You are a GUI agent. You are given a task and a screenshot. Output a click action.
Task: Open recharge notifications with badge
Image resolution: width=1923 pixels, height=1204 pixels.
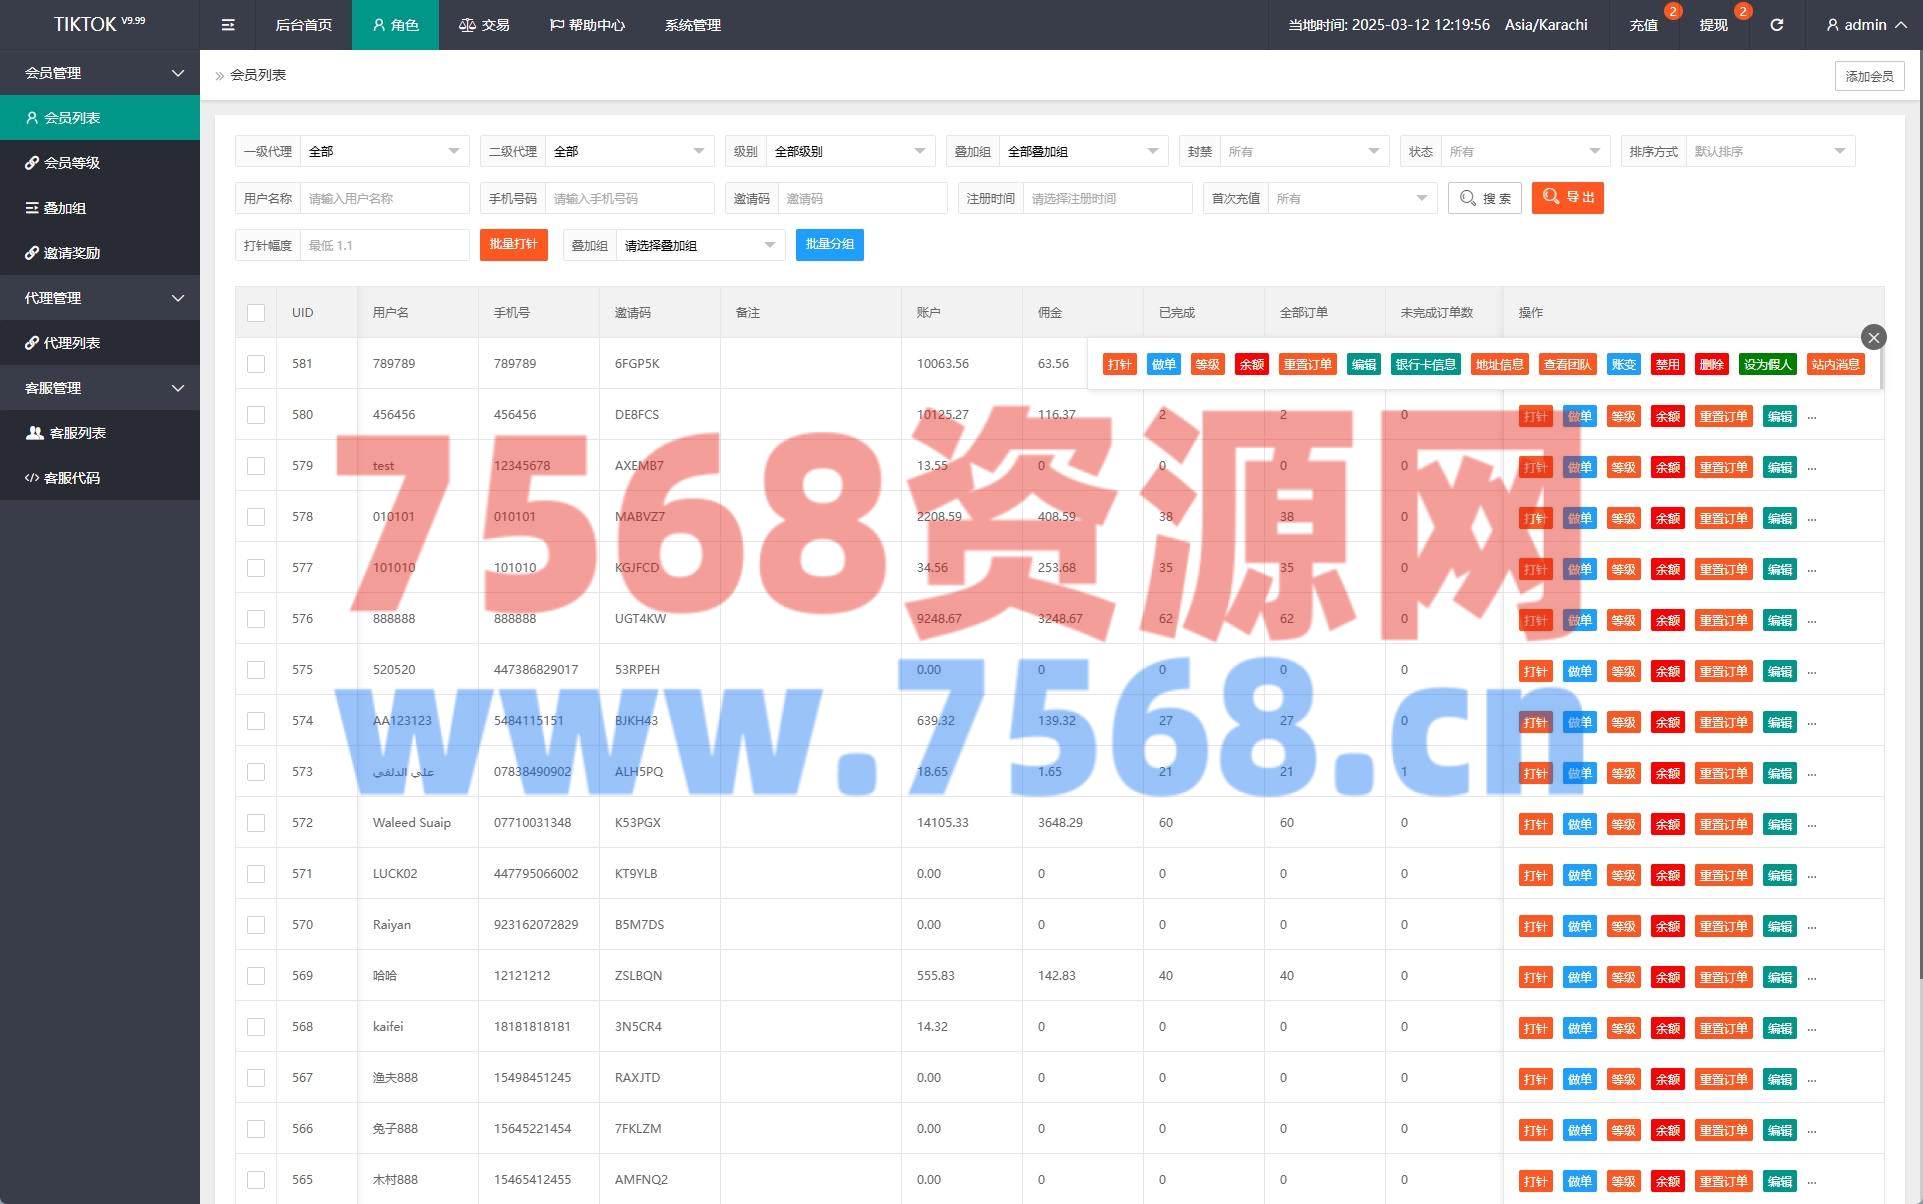[1644, 25]
